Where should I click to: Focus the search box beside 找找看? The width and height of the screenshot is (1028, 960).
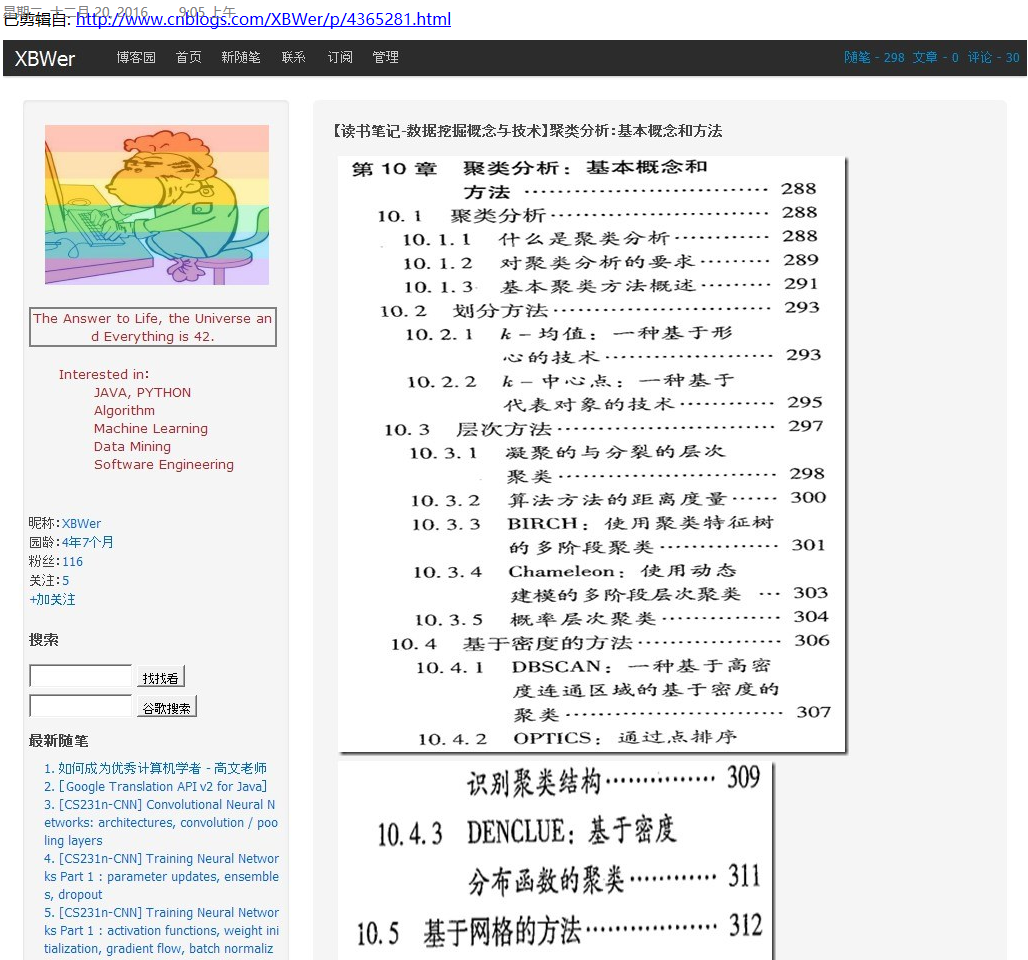point(81,675)
